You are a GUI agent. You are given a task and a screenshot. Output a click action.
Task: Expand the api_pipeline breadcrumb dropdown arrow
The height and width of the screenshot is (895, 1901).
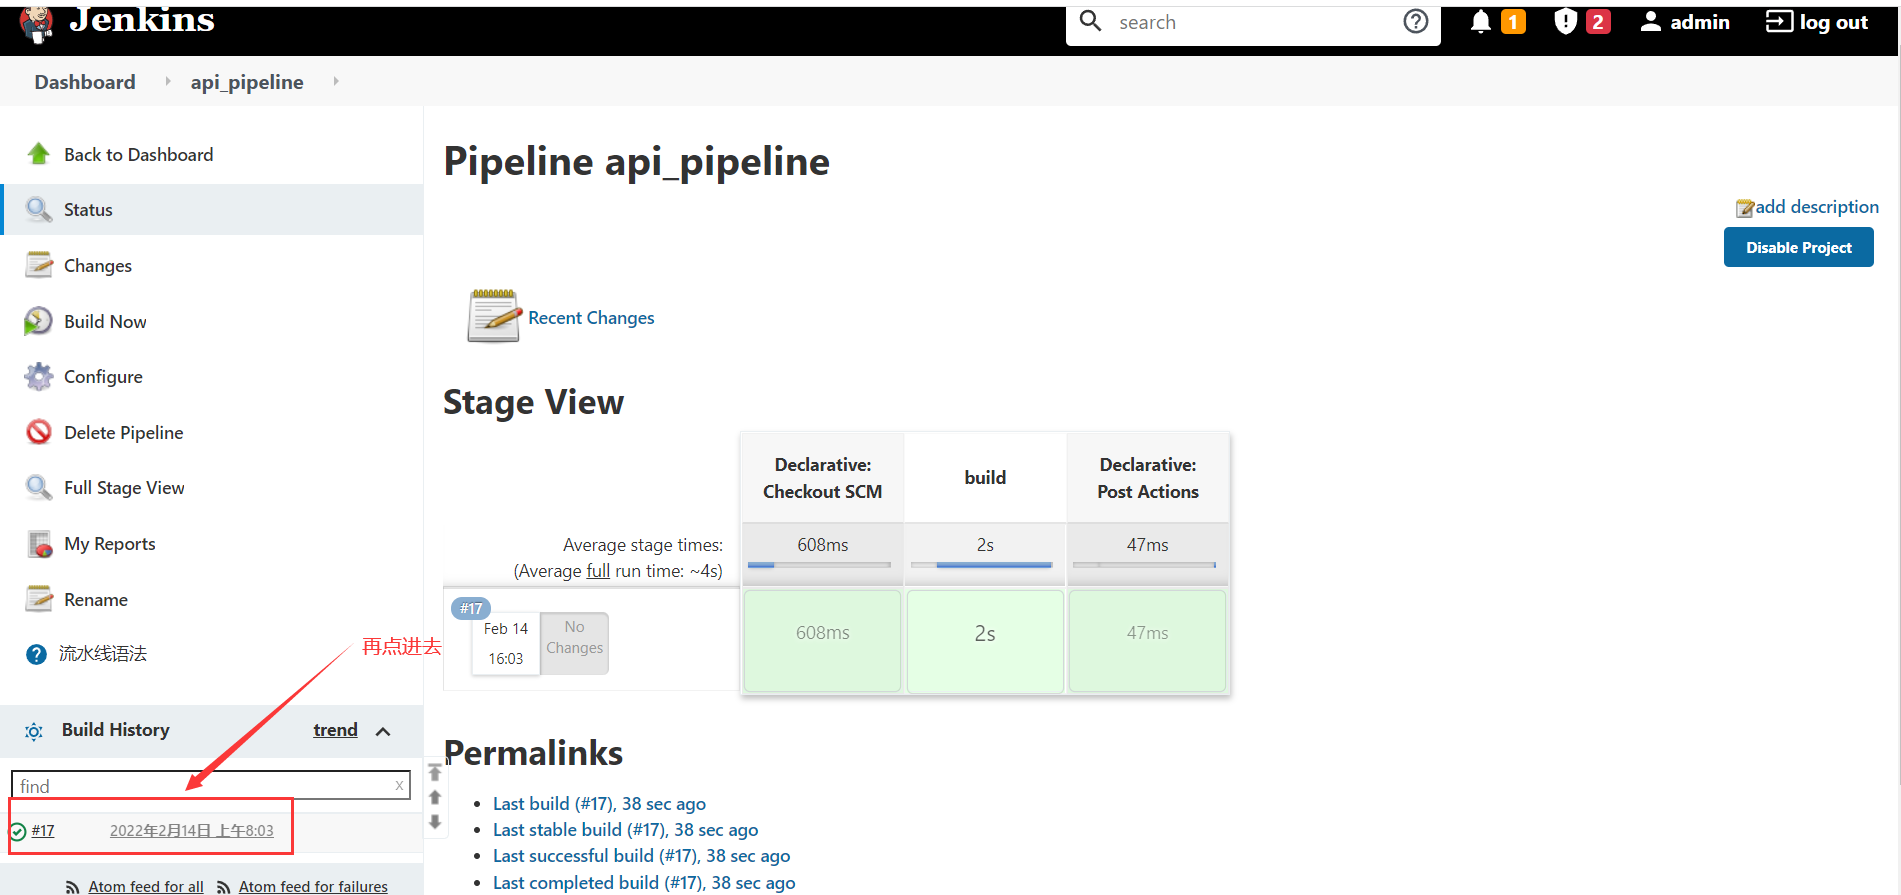click(x=336, y=82)
